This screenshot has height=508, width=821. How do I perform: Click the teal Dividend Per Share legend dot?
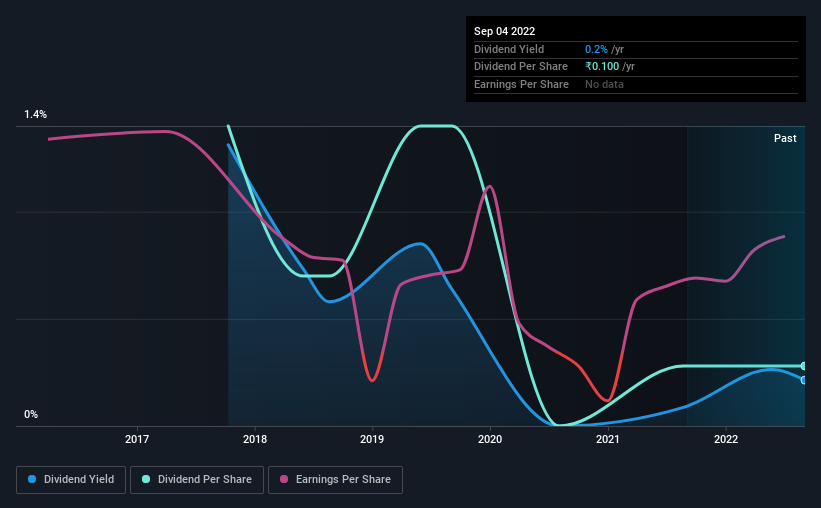point(146,479)
